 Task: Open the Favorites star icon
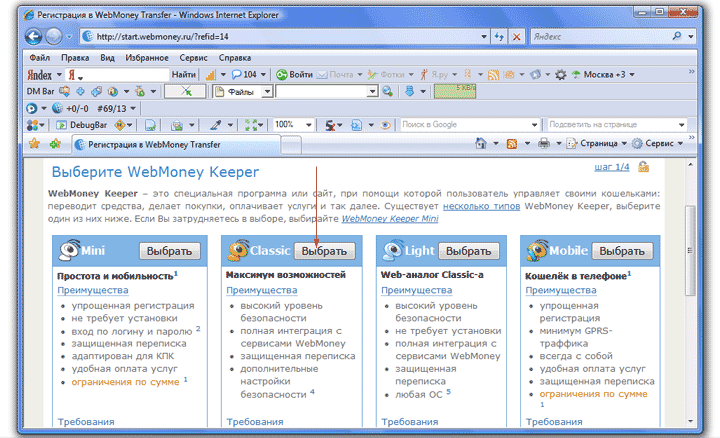click(34, 144)
